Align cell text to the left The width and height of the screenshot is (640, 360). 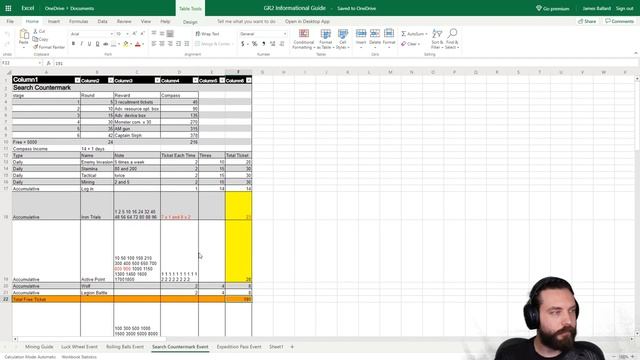point(154,44)
